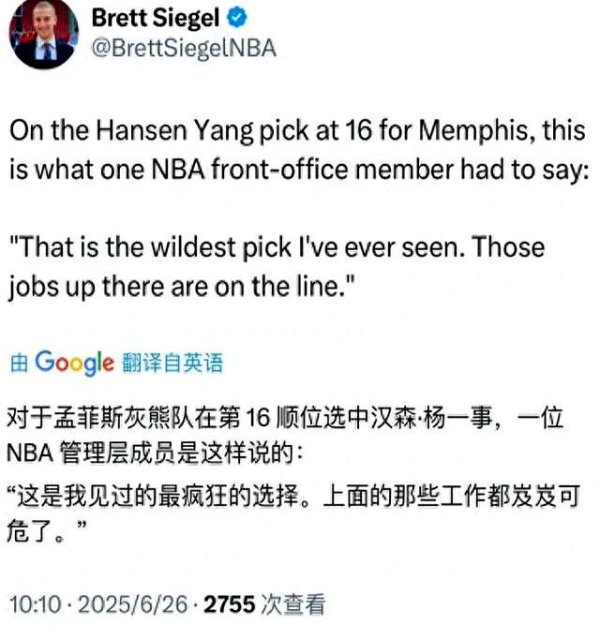Click the quote line starting That is the wildest
600x639 pixels.
click(277, 247)
